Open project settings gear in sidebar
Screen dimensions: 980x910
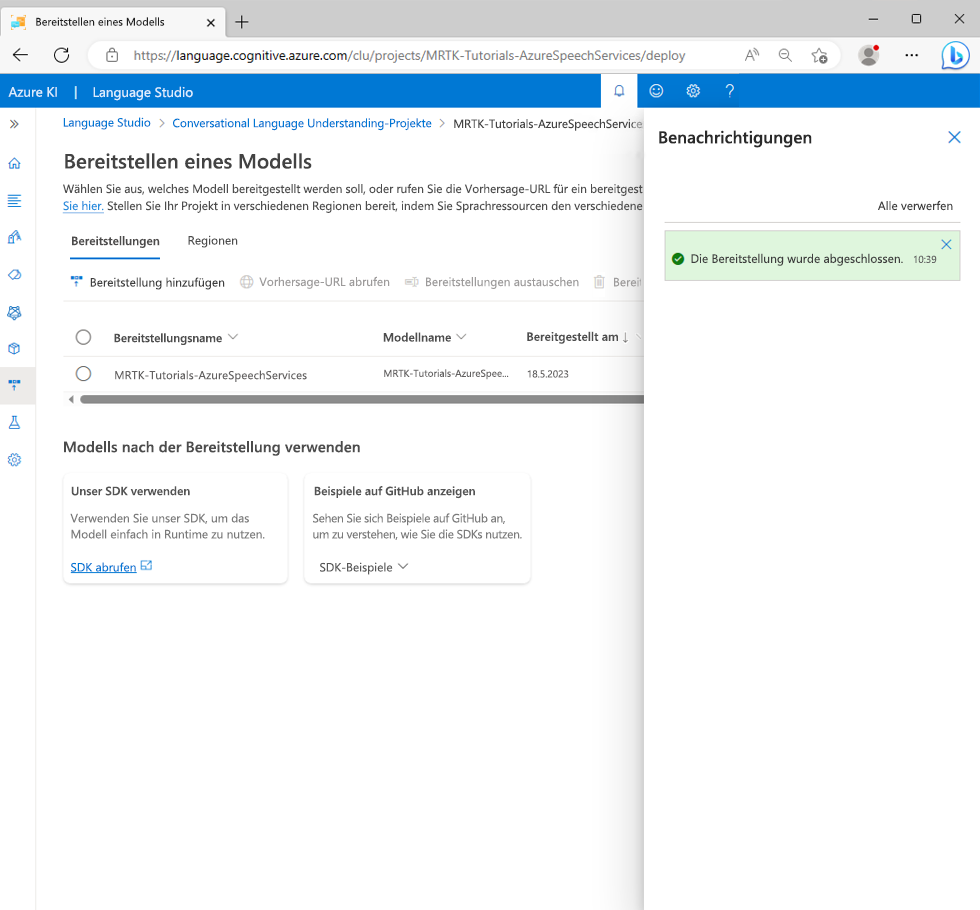pyautogui.click(x=14, y=460)
